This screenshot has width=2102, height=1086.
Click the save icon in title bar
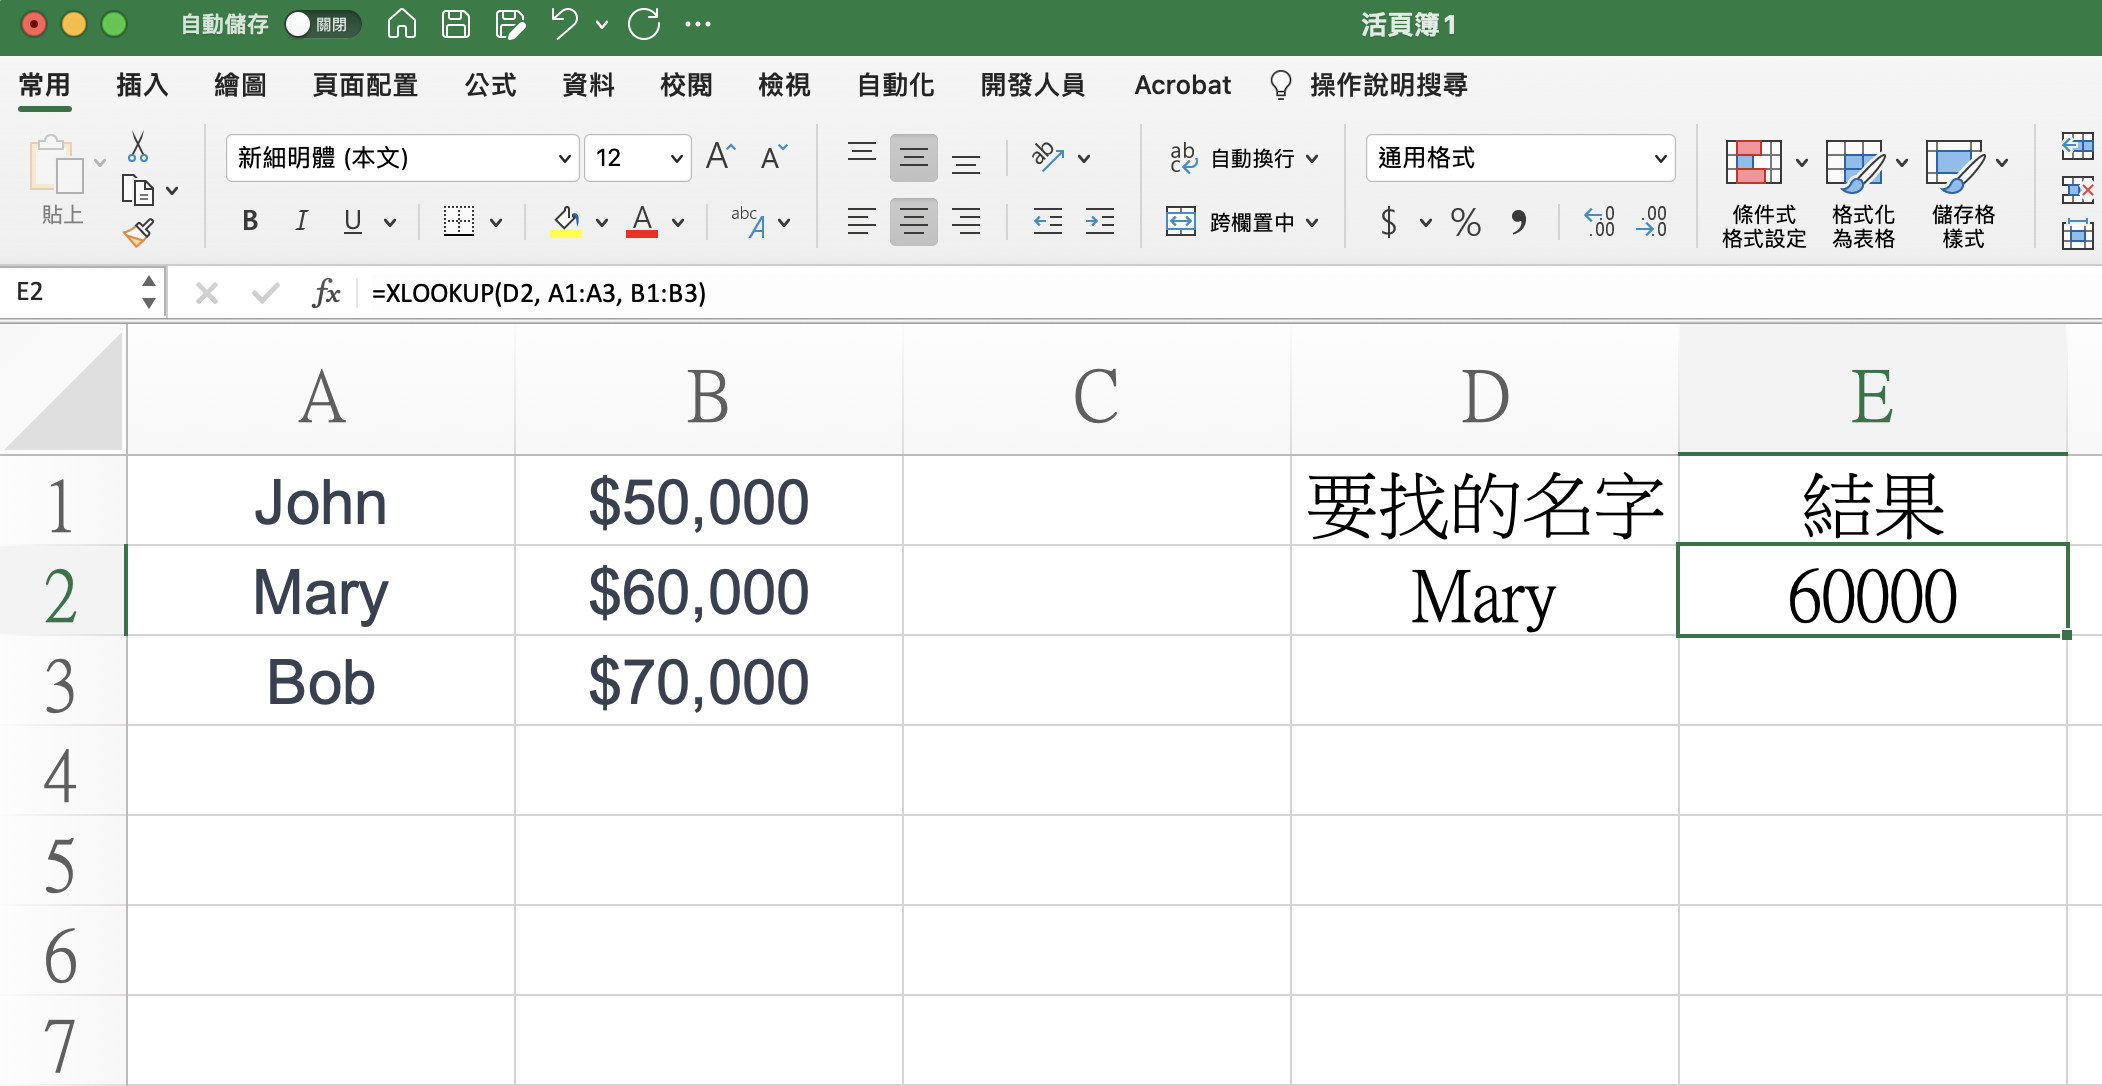[x=456, y=24]
